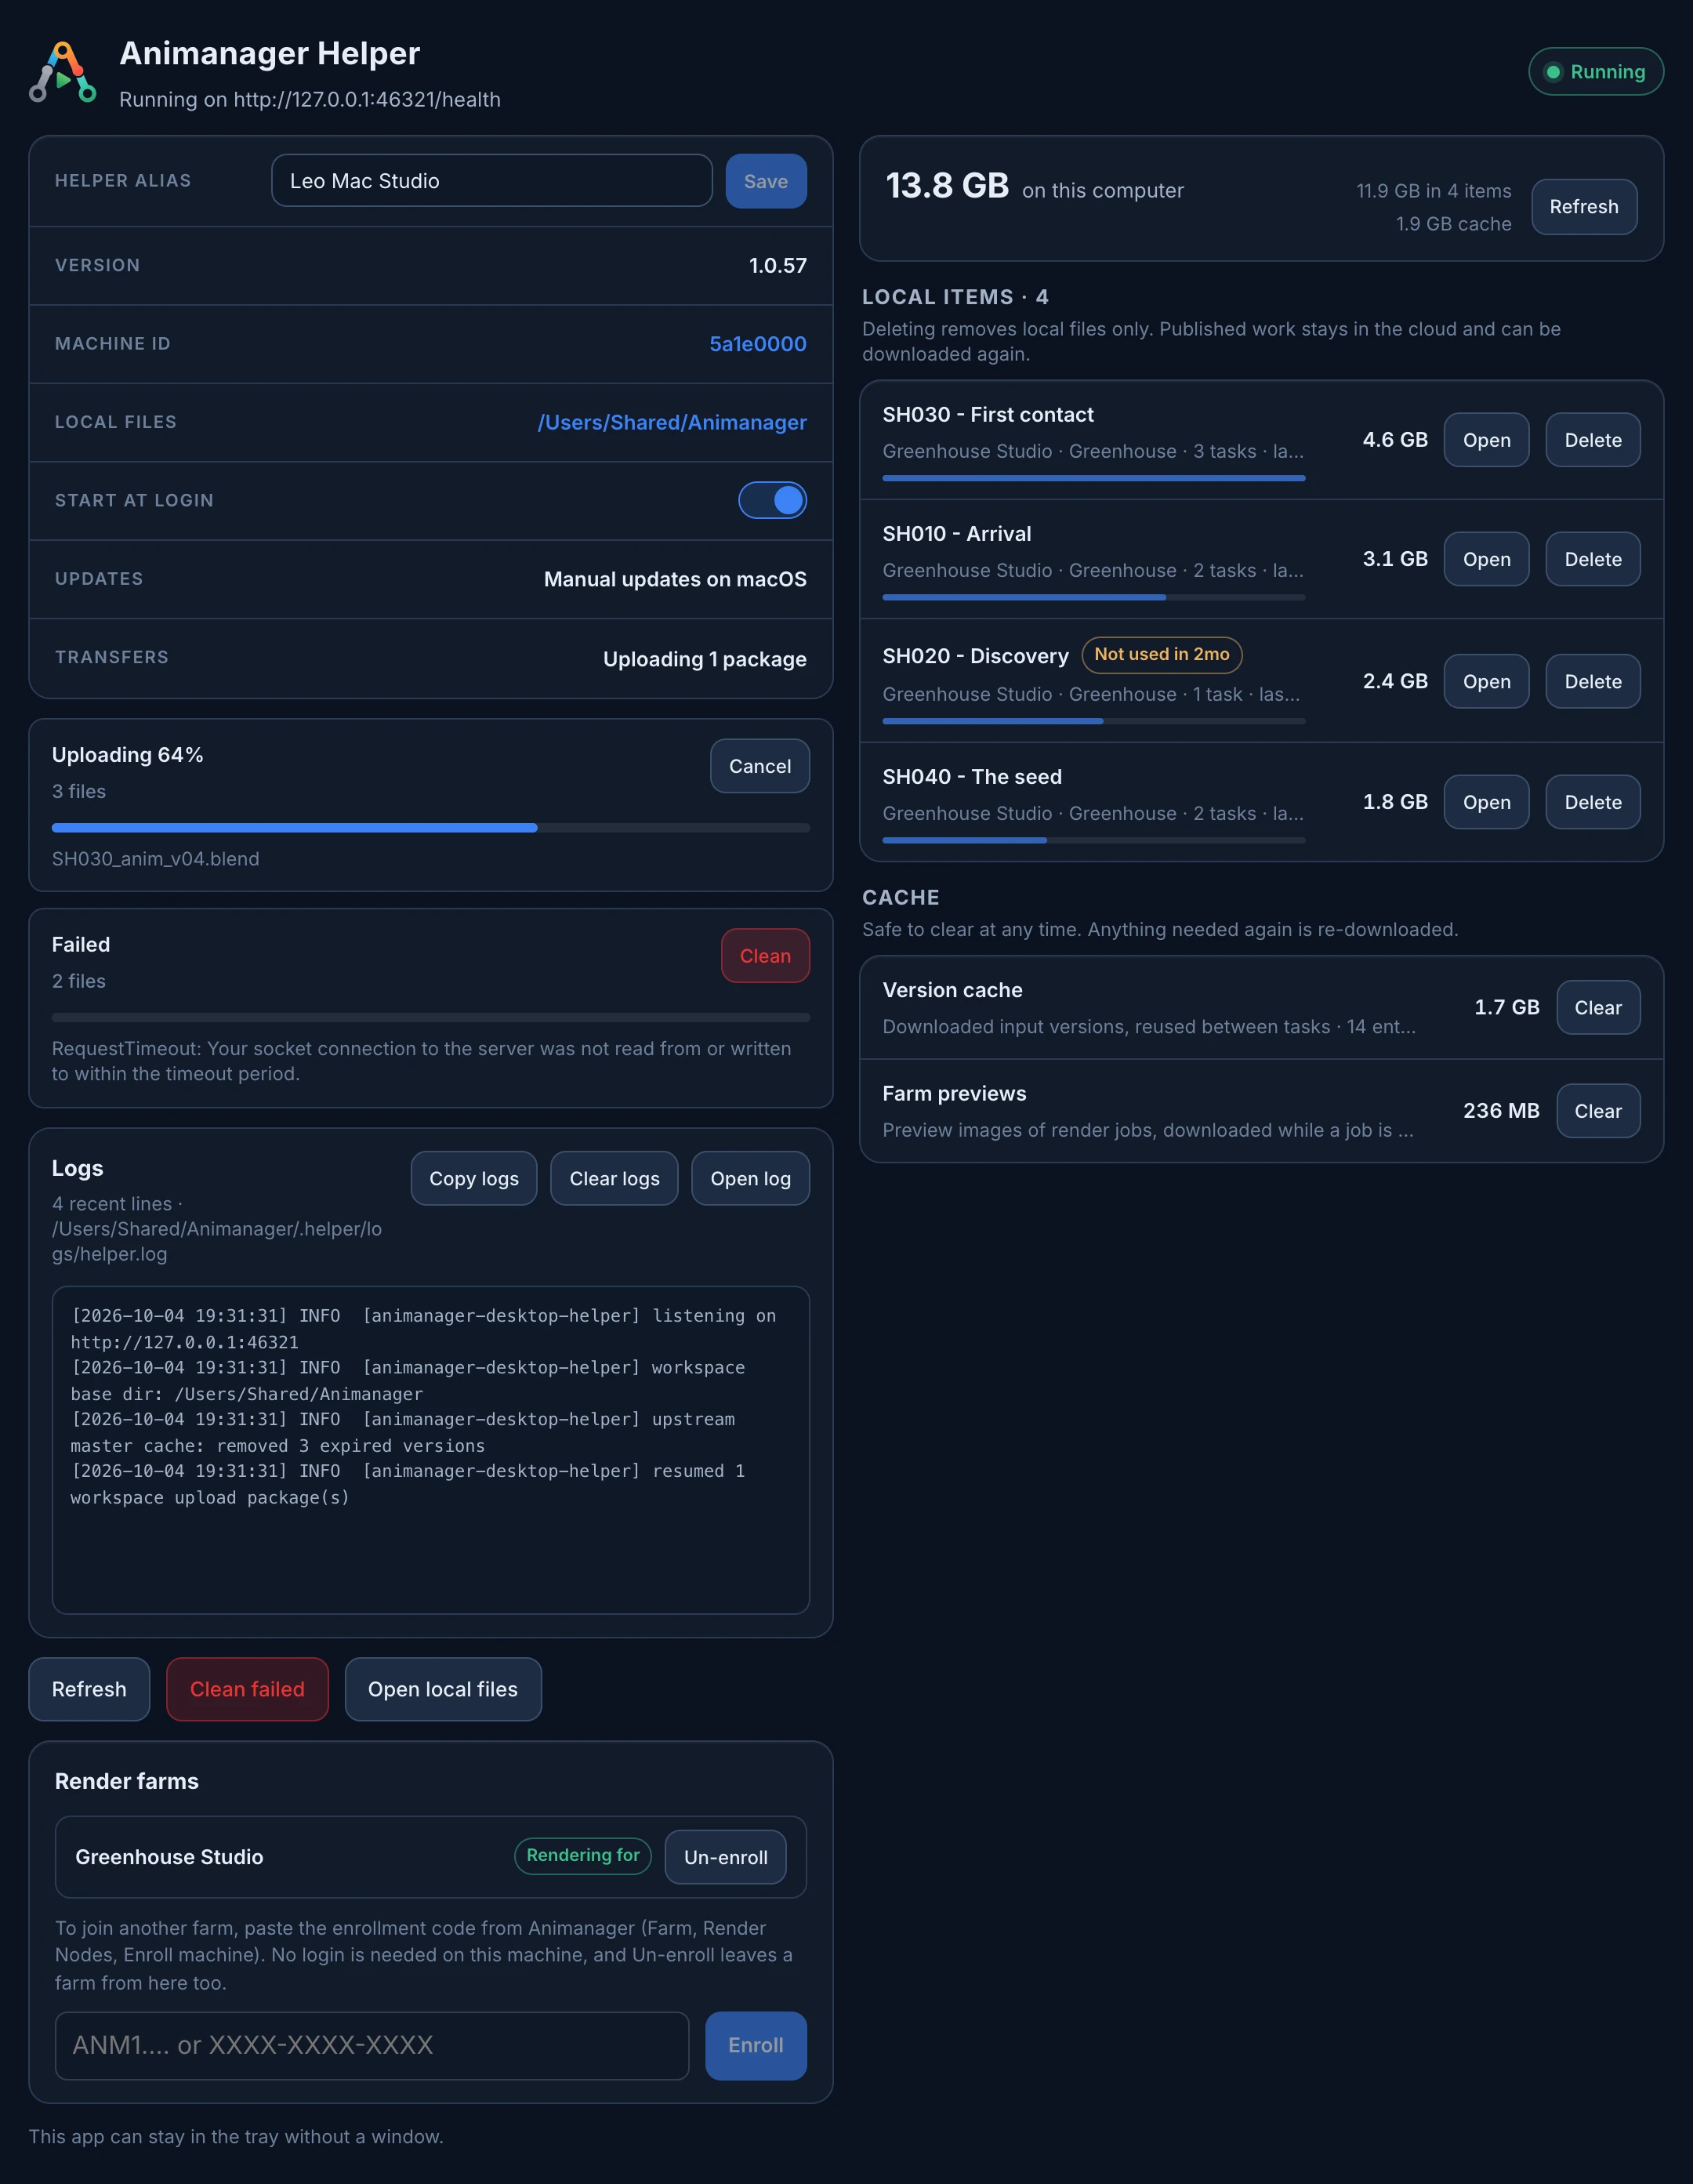Click the Rendering for badge
Viewport: 1693px width, 2184px height.
(583, 1856)
